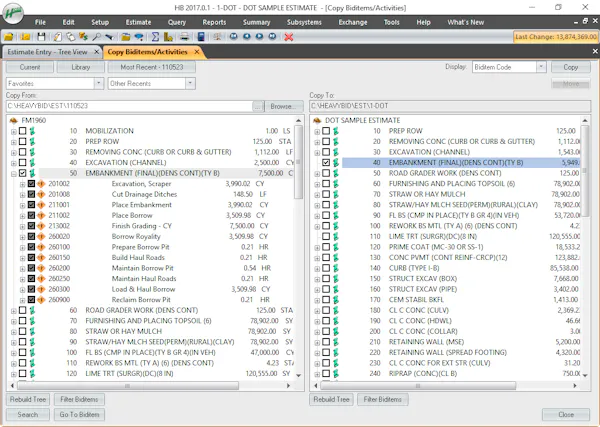
Task: Close the Copy Biditems/Activities tab
Action: coord(197,52)
